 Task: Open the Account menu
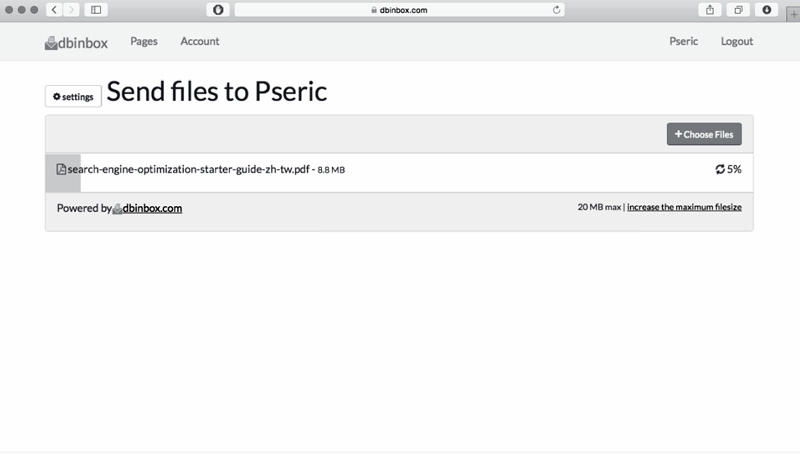tap(200, 42)
